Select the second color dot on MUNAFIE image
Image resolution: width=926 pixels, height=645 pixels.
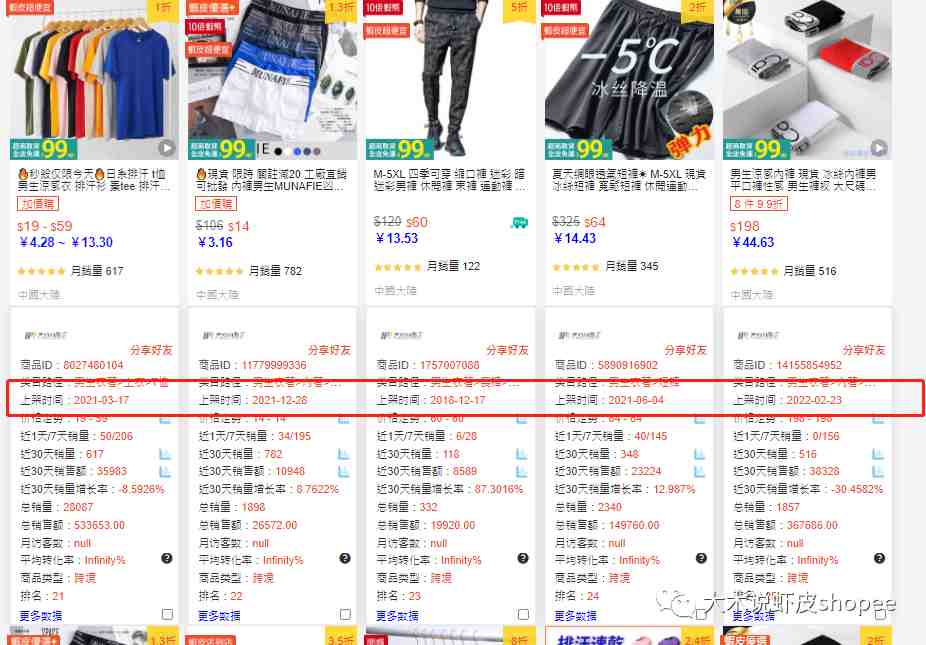[x=288, y=151]
